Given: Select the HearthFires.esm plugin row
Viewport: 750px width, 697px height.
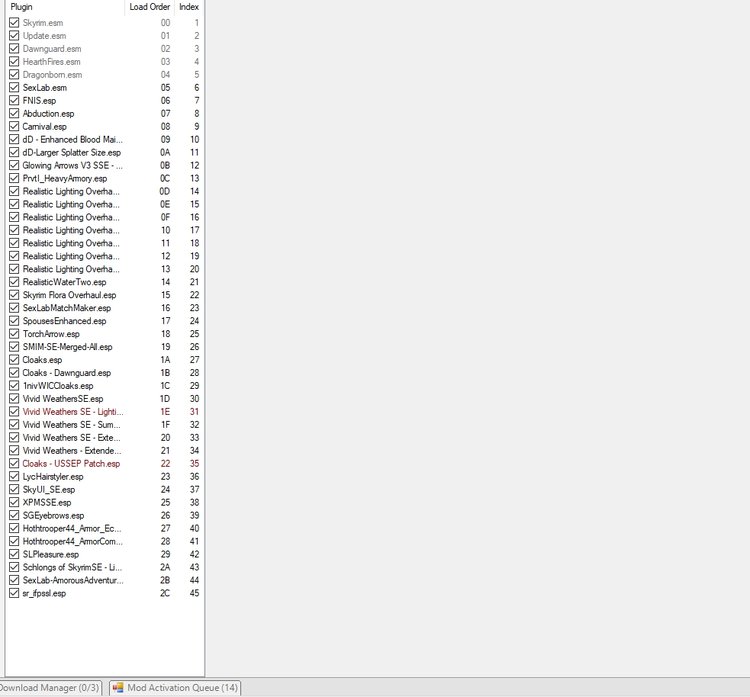Looking at the screenshot, I should click(104, 62).
